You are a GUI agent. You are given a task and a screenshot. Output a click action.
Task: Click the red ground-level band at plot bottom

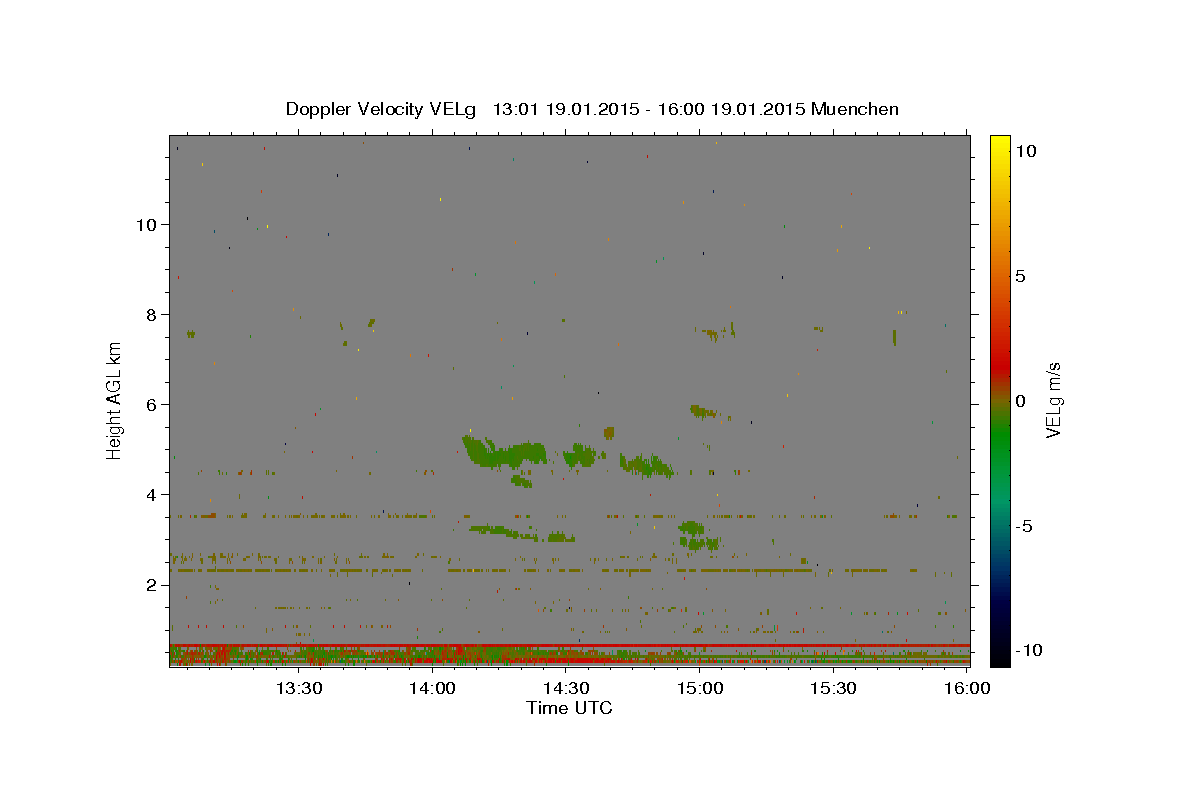pyautogui.click(x=569, y=646)
